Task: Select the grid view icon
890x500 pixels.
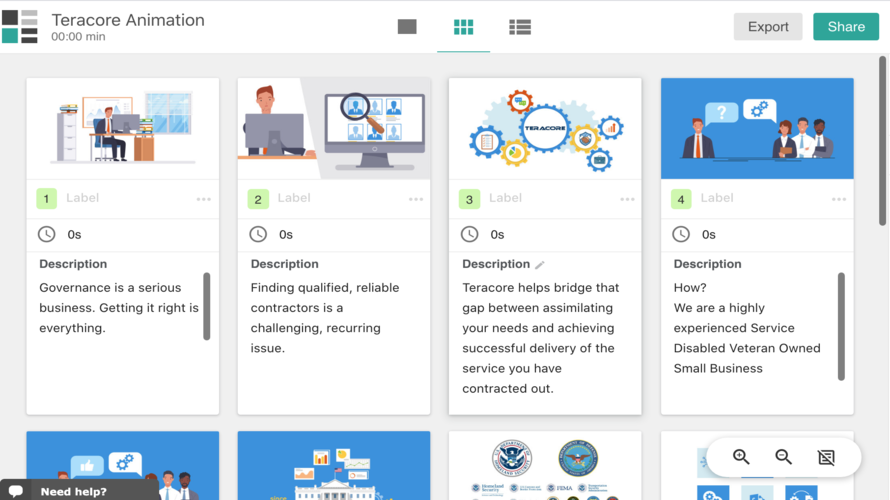Action: tap(463, 27)
